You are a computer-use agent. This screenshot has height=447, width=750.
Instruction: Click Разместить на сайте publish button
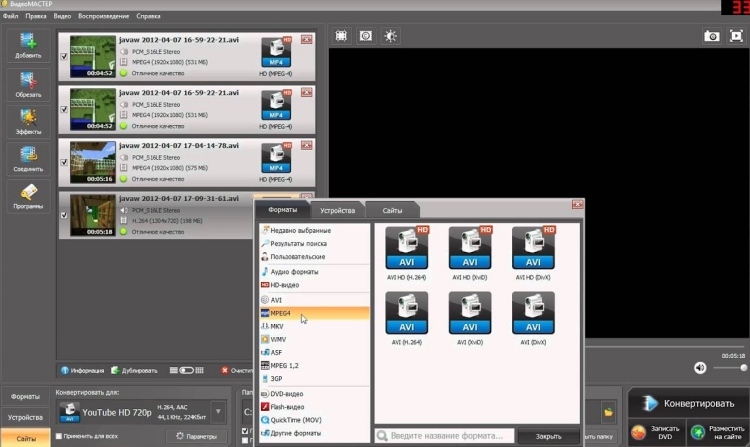point(717,433)
